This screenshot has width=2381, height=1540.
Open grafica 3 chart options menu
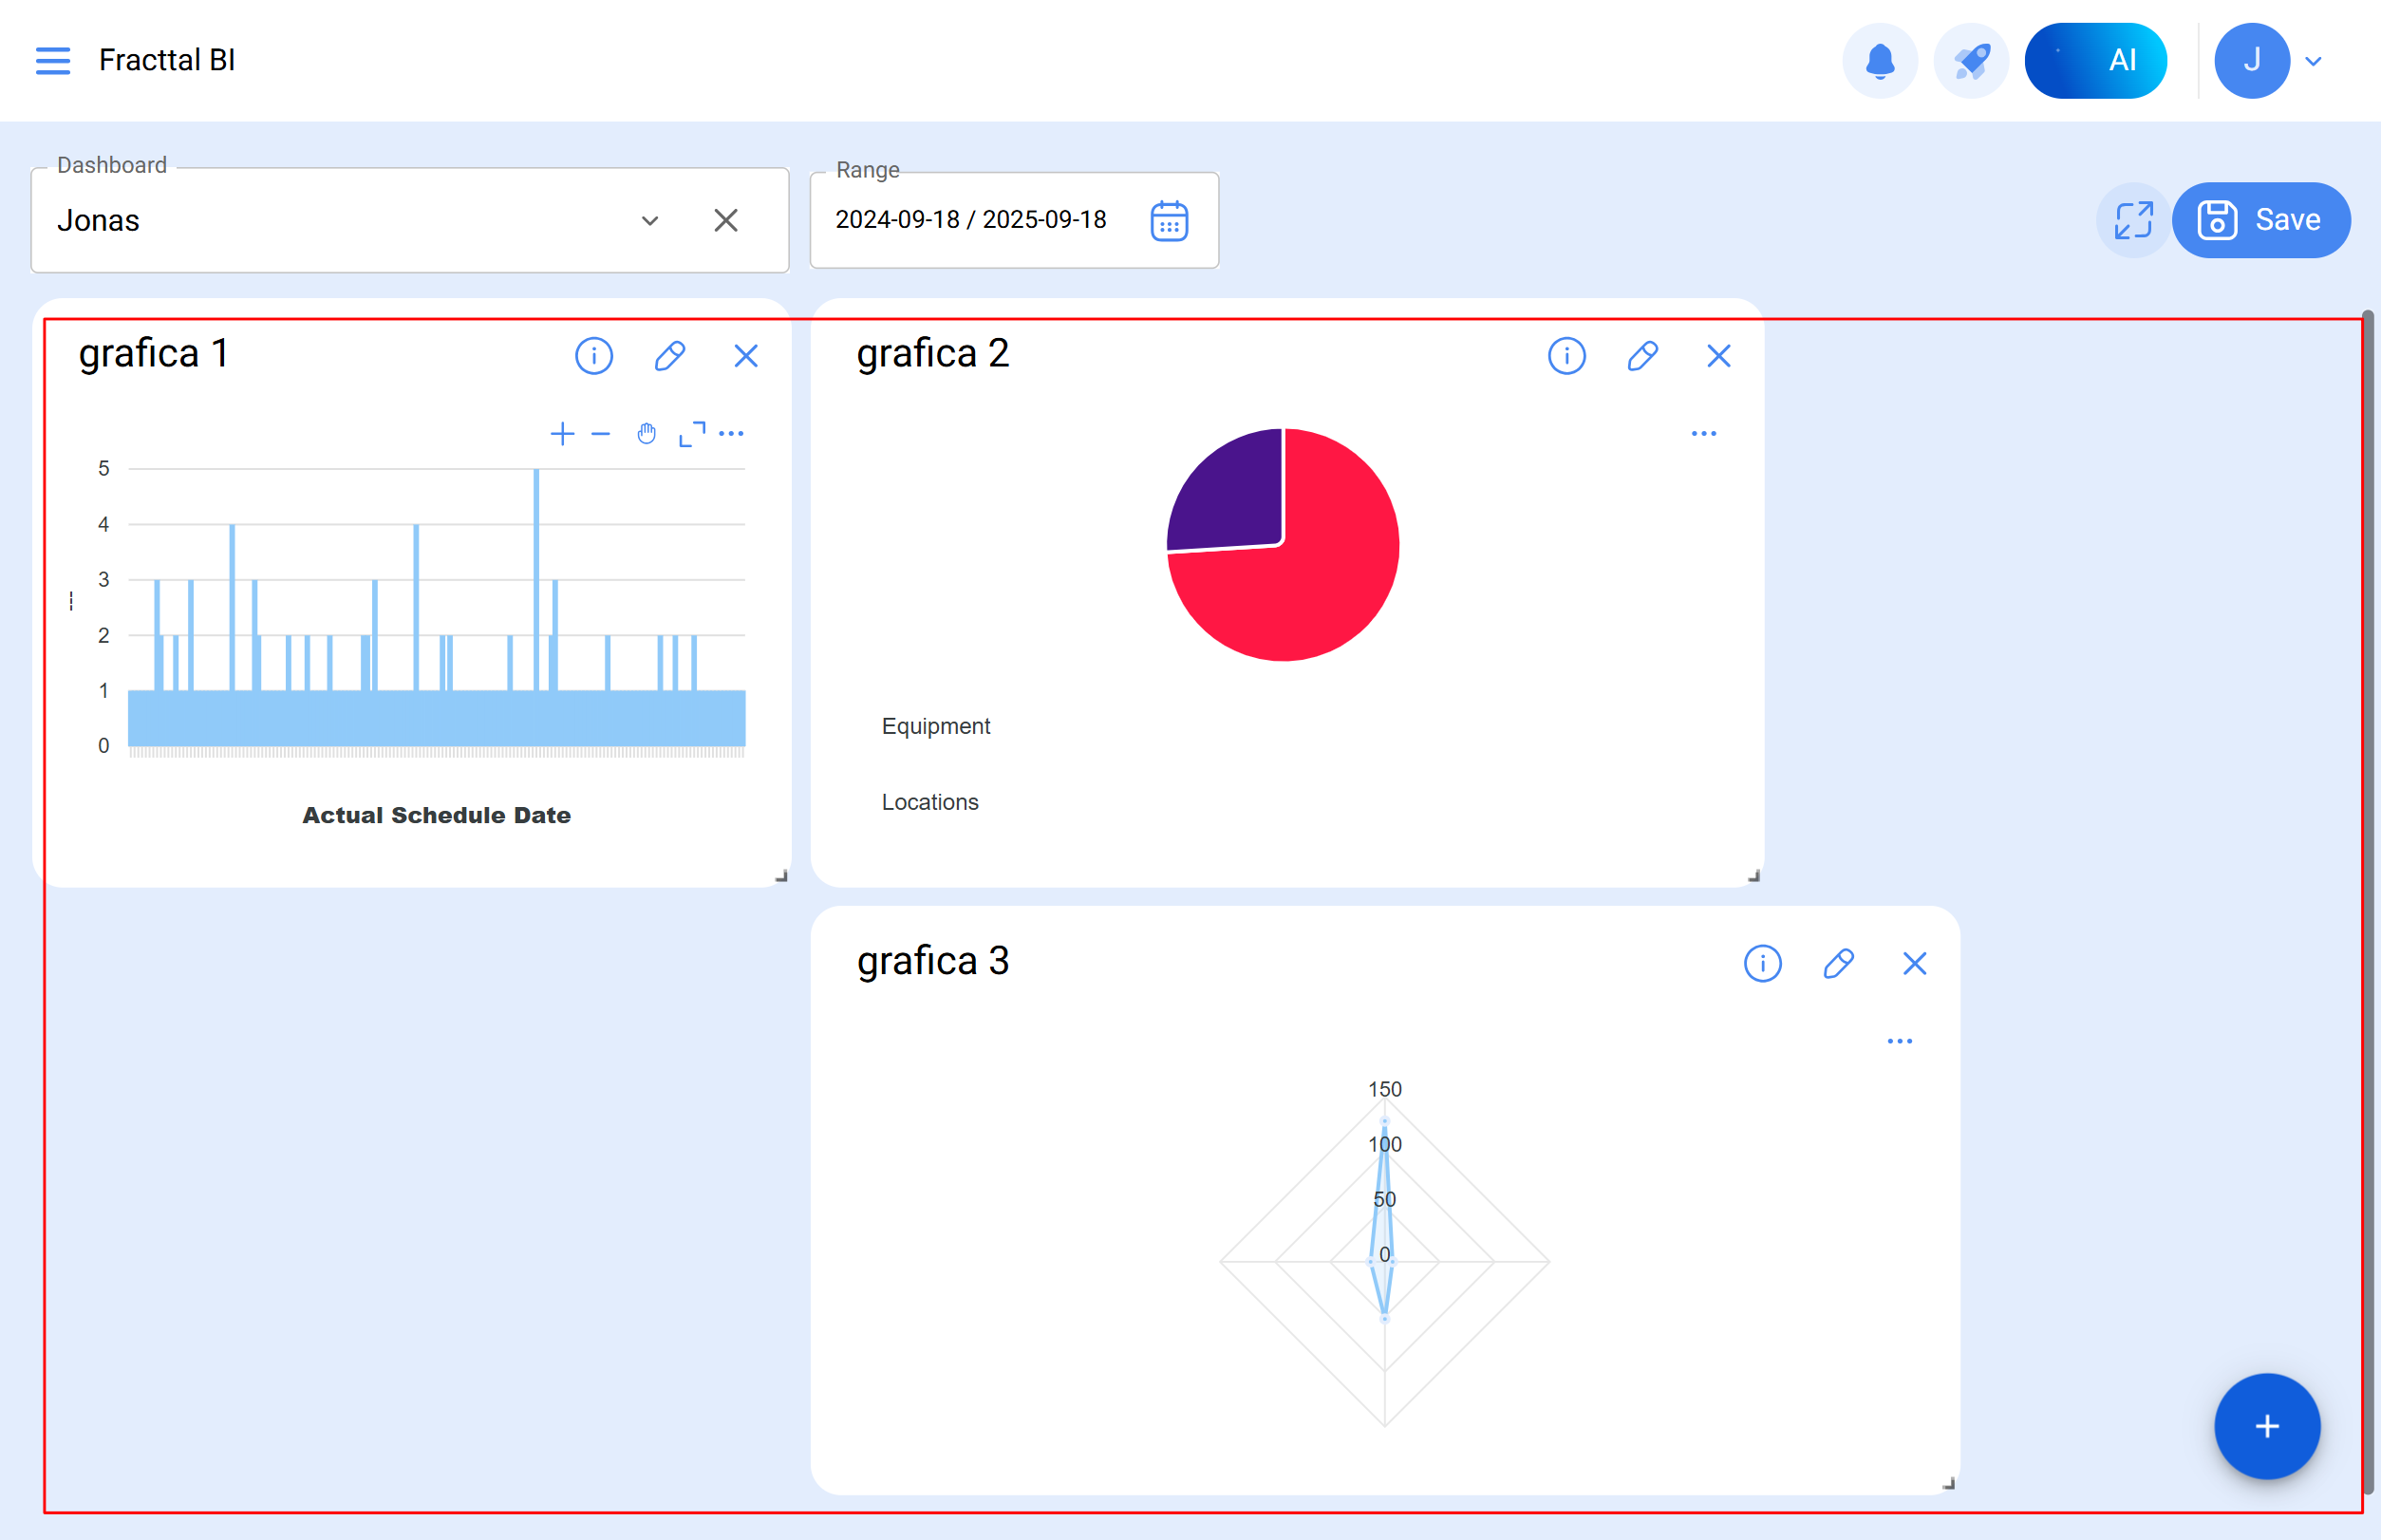tap(1899, 1041)
